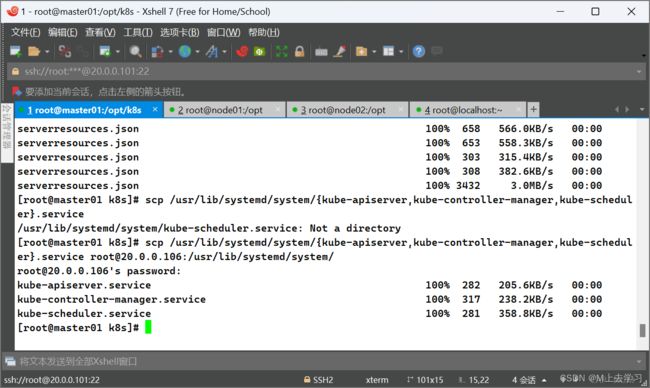Image resolution: width=650 pixels, height=388 pixels.
Task: Click the chat bubble toolbar icon
Action: pos(437,51)
